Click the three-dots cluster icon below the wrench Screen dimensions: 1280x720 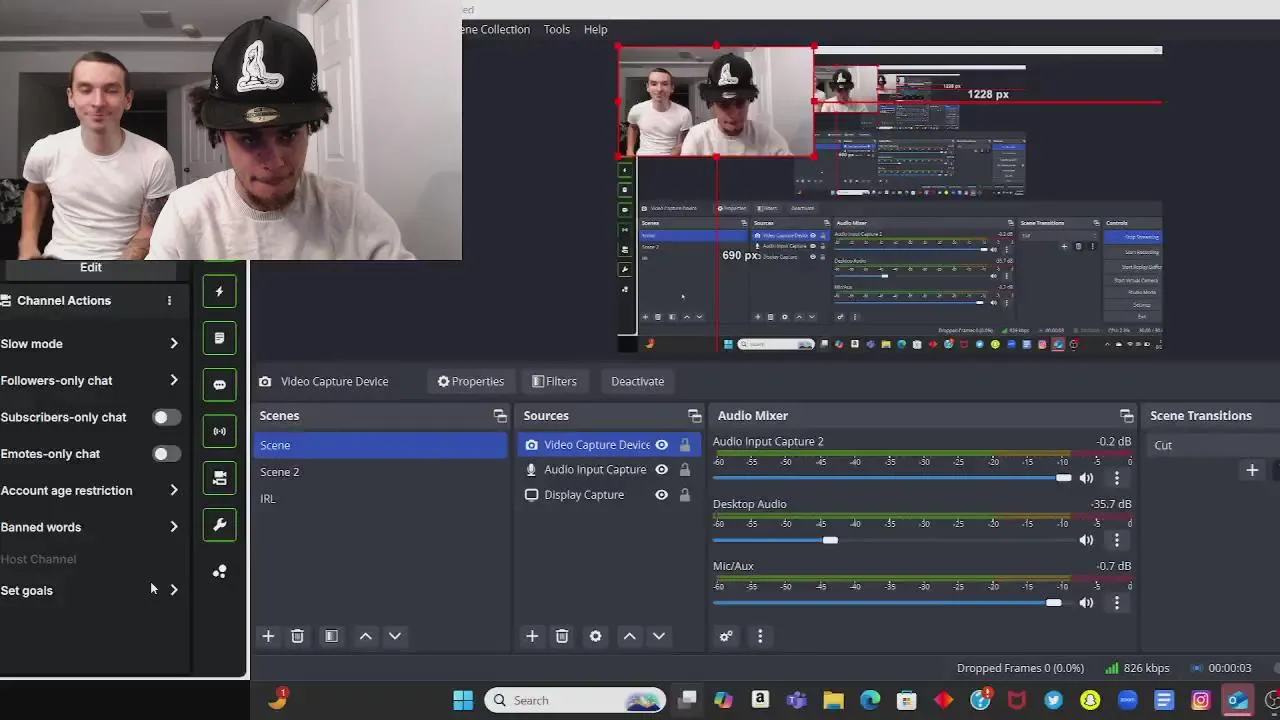[x=219, y=571]
